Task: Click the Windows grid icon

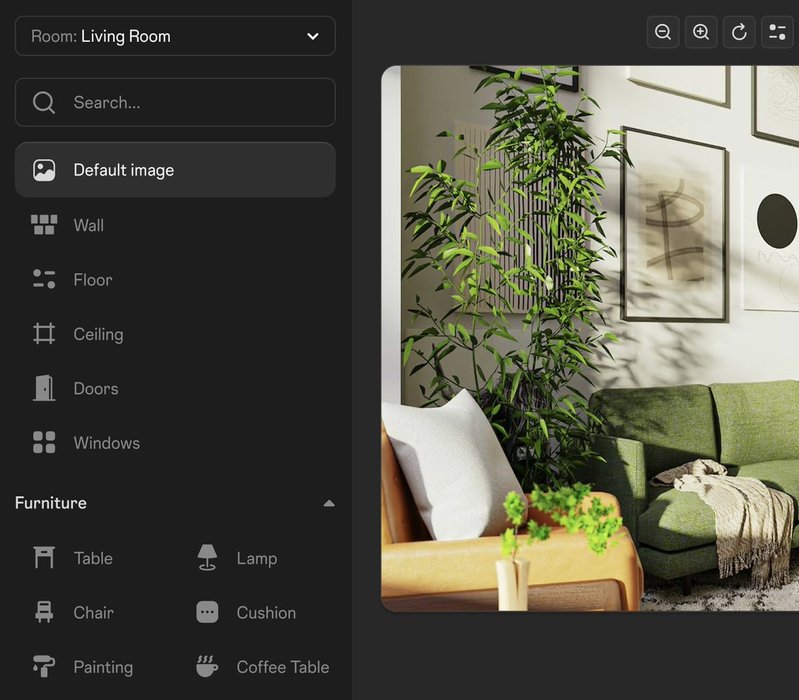Action: [44, 442]
